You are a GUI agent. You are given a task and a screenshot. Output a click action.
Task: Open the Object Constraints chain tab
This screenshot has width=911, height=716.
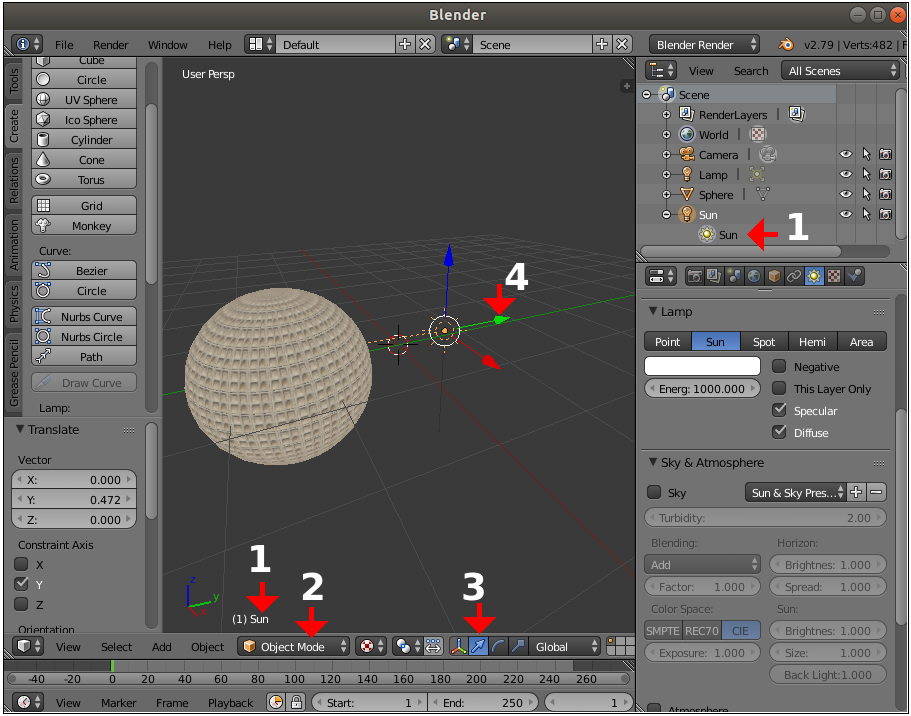(x=794, y=276)
